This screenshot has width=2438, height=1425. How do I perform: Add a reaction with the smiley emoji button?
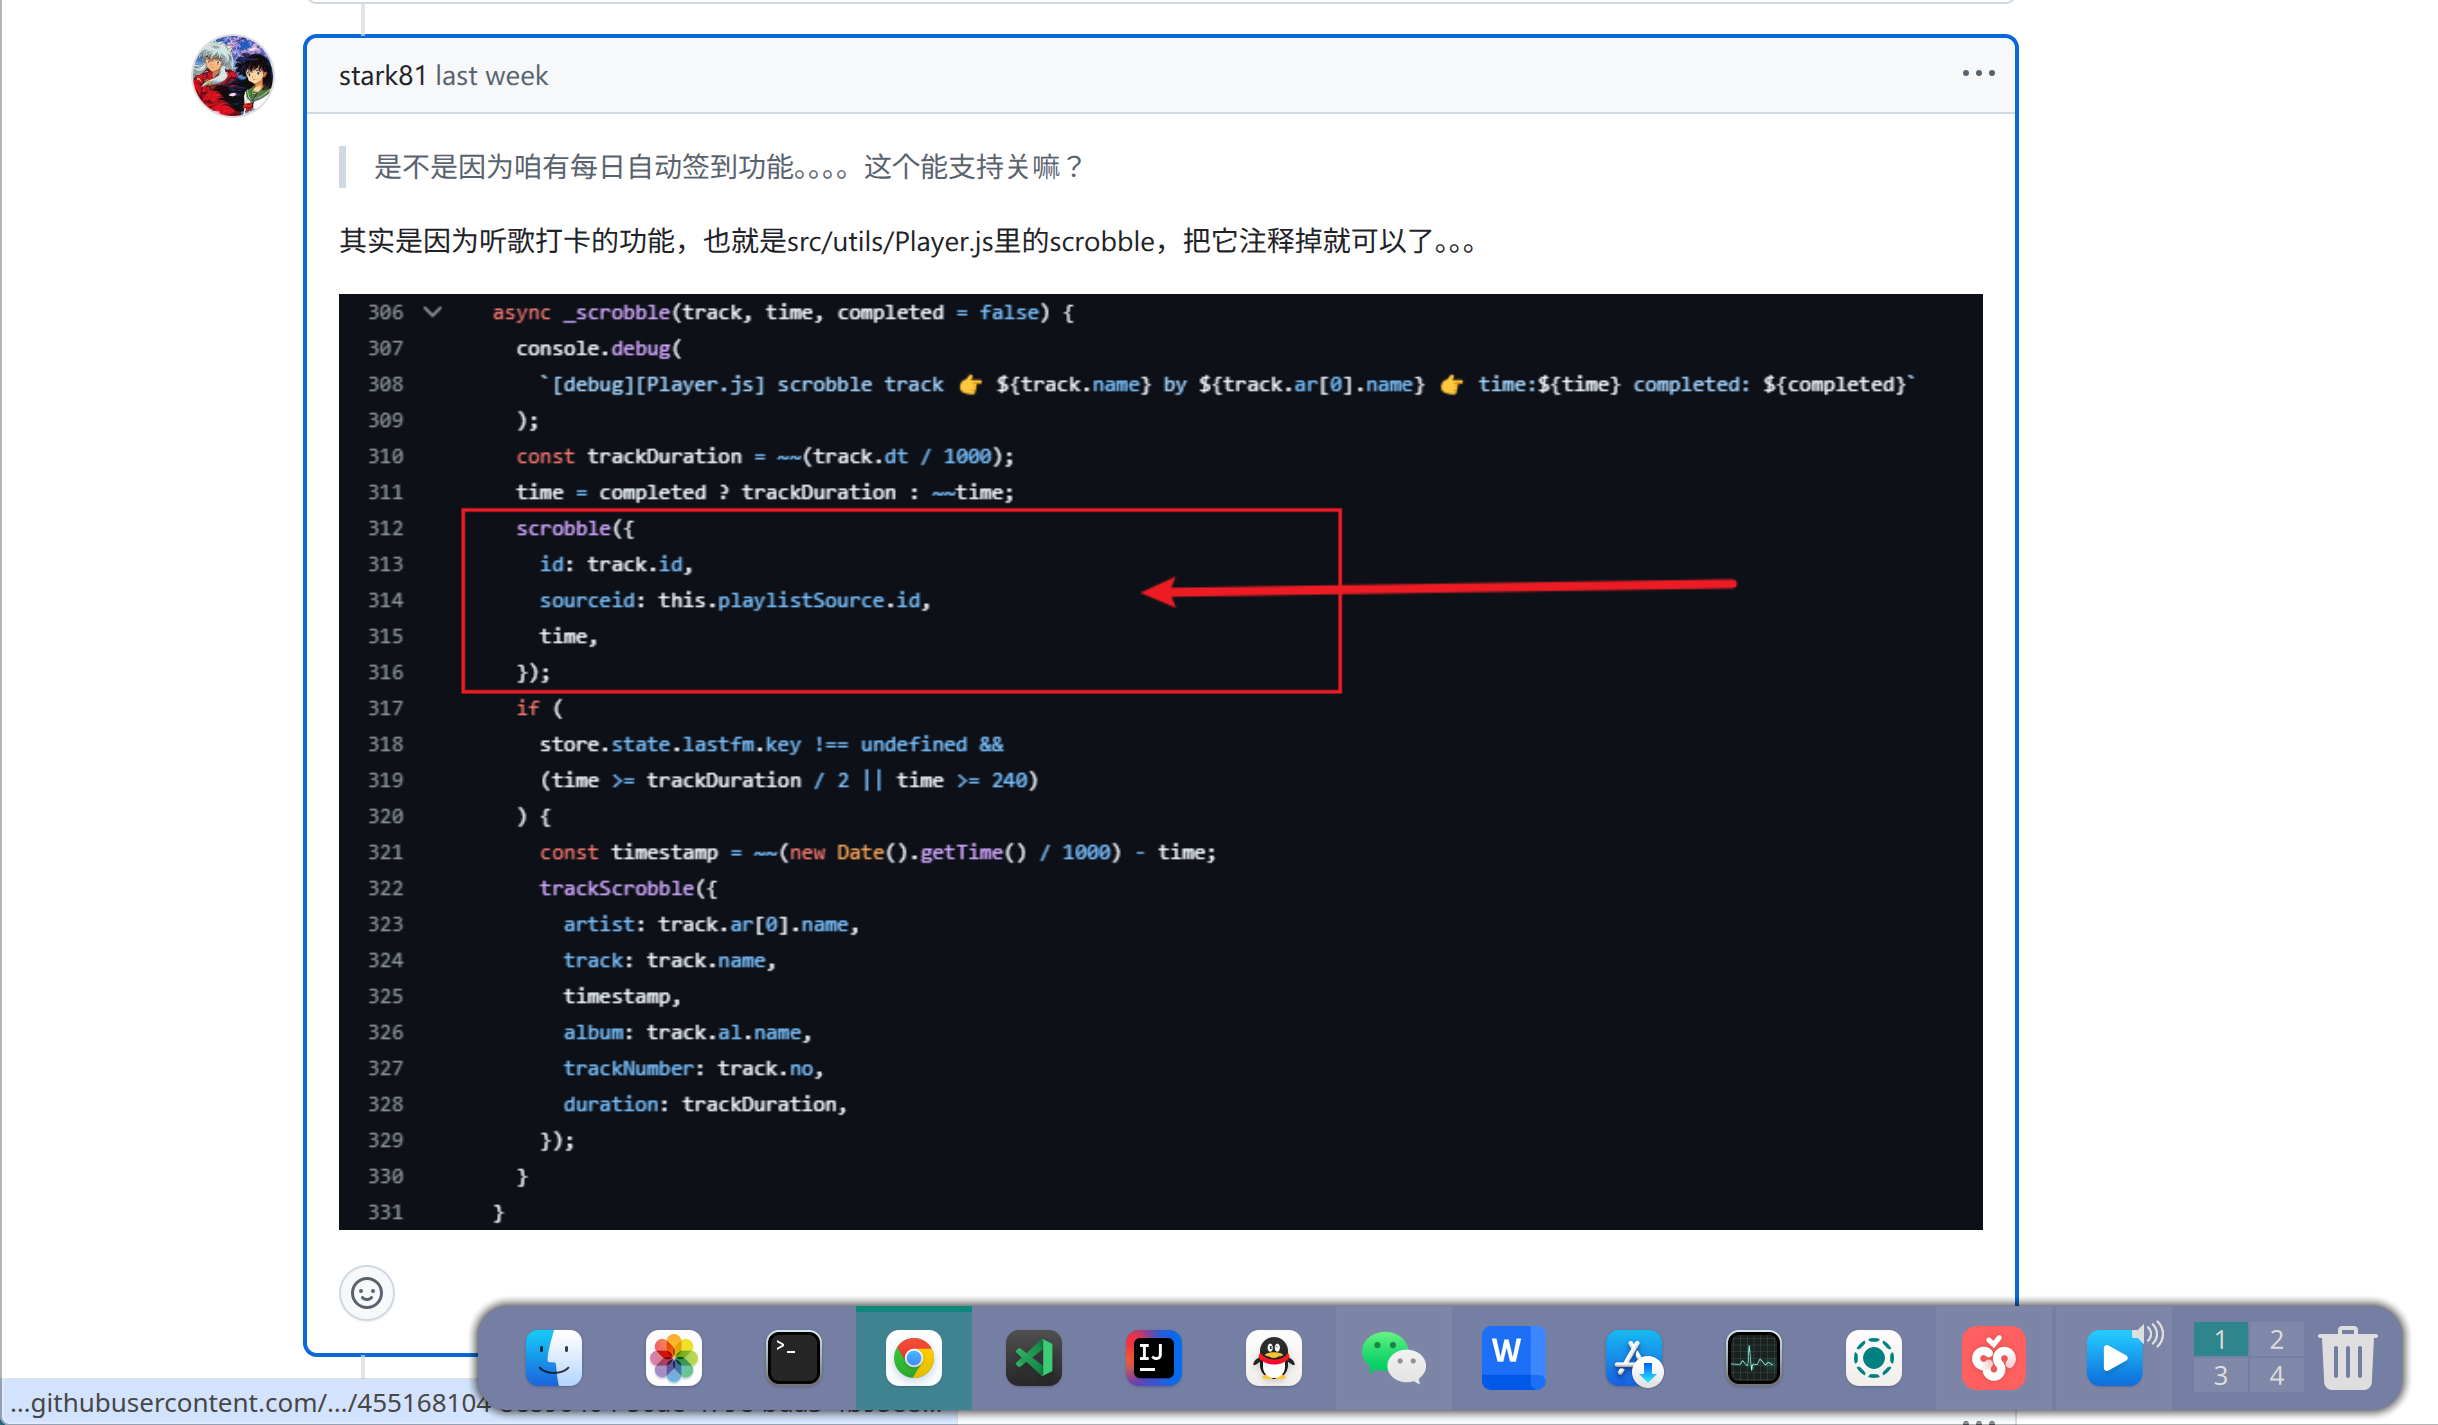tap(367, 1293)
